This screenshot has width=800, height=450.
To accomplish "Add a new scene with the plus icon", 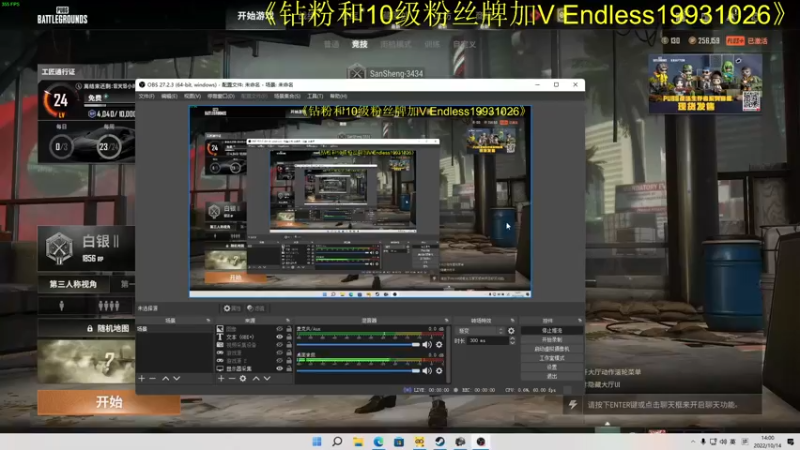I will pyautogui.click(x=141, y=379).
